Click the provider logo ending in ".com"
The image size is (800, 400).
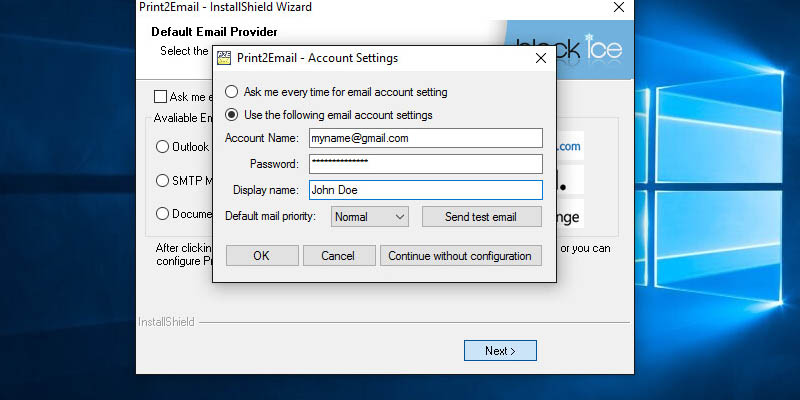click(569, 147)
